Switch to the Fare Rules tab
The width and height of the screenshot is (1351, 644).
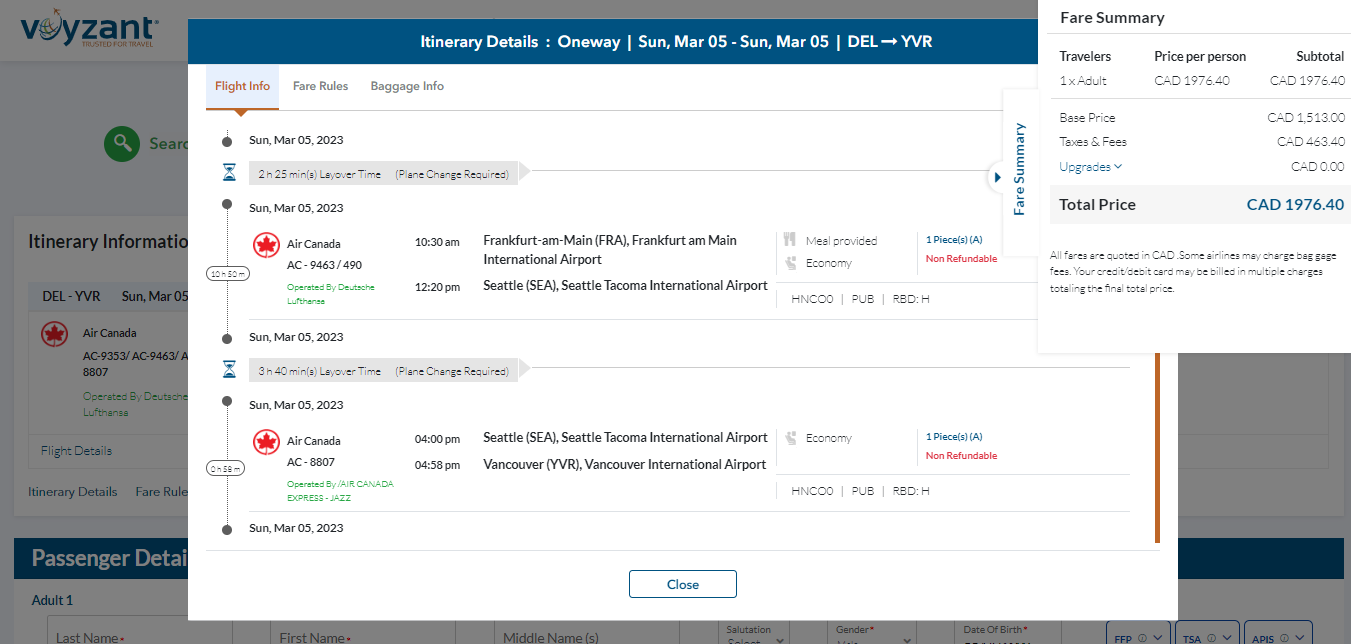[x=320, y=86]
